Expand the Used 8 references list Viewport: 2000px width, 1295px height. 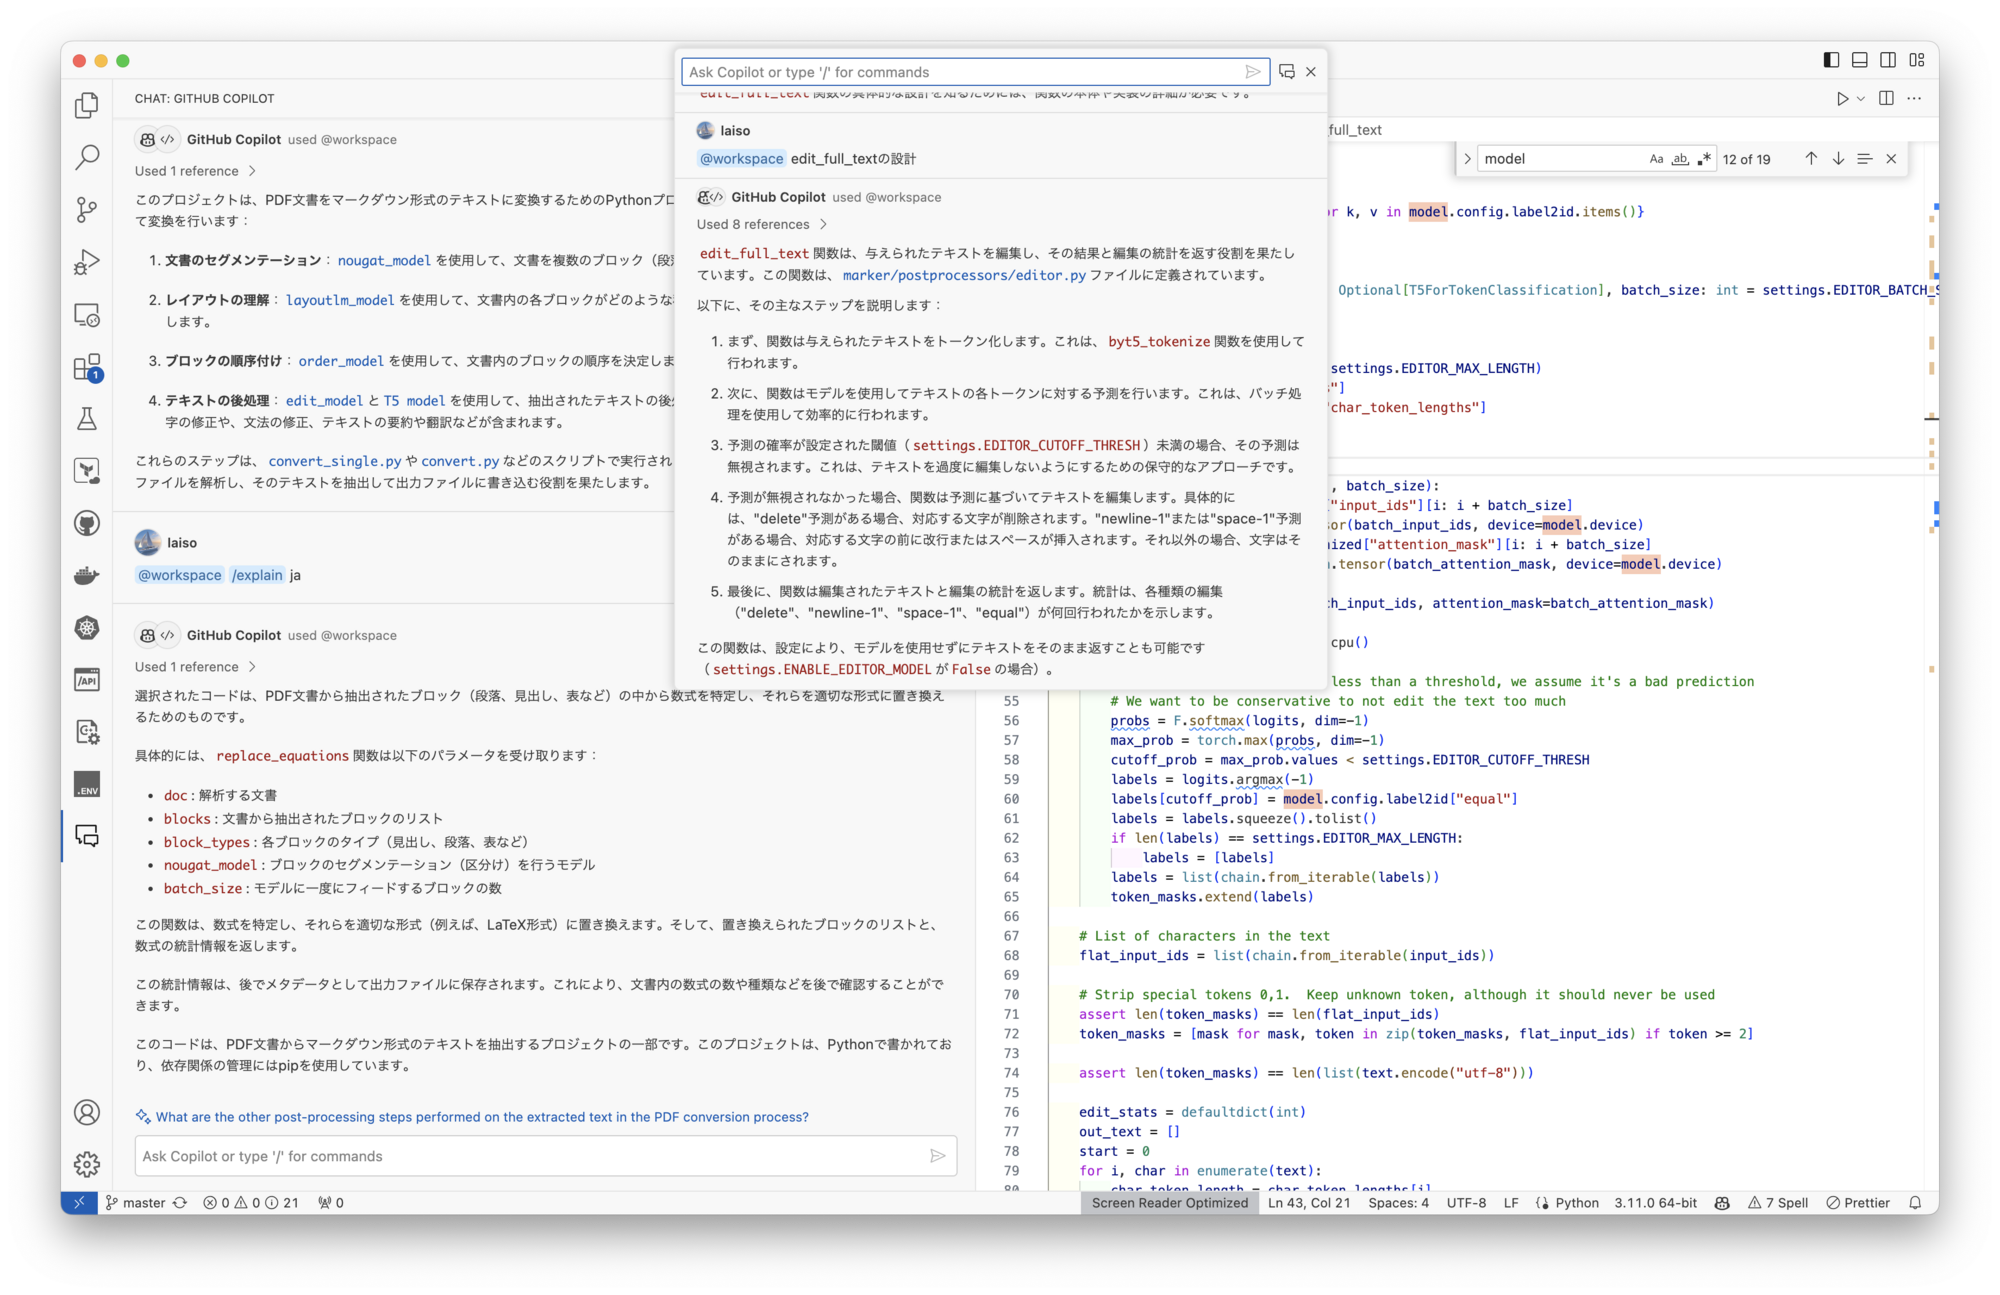[x=761, y=224]
